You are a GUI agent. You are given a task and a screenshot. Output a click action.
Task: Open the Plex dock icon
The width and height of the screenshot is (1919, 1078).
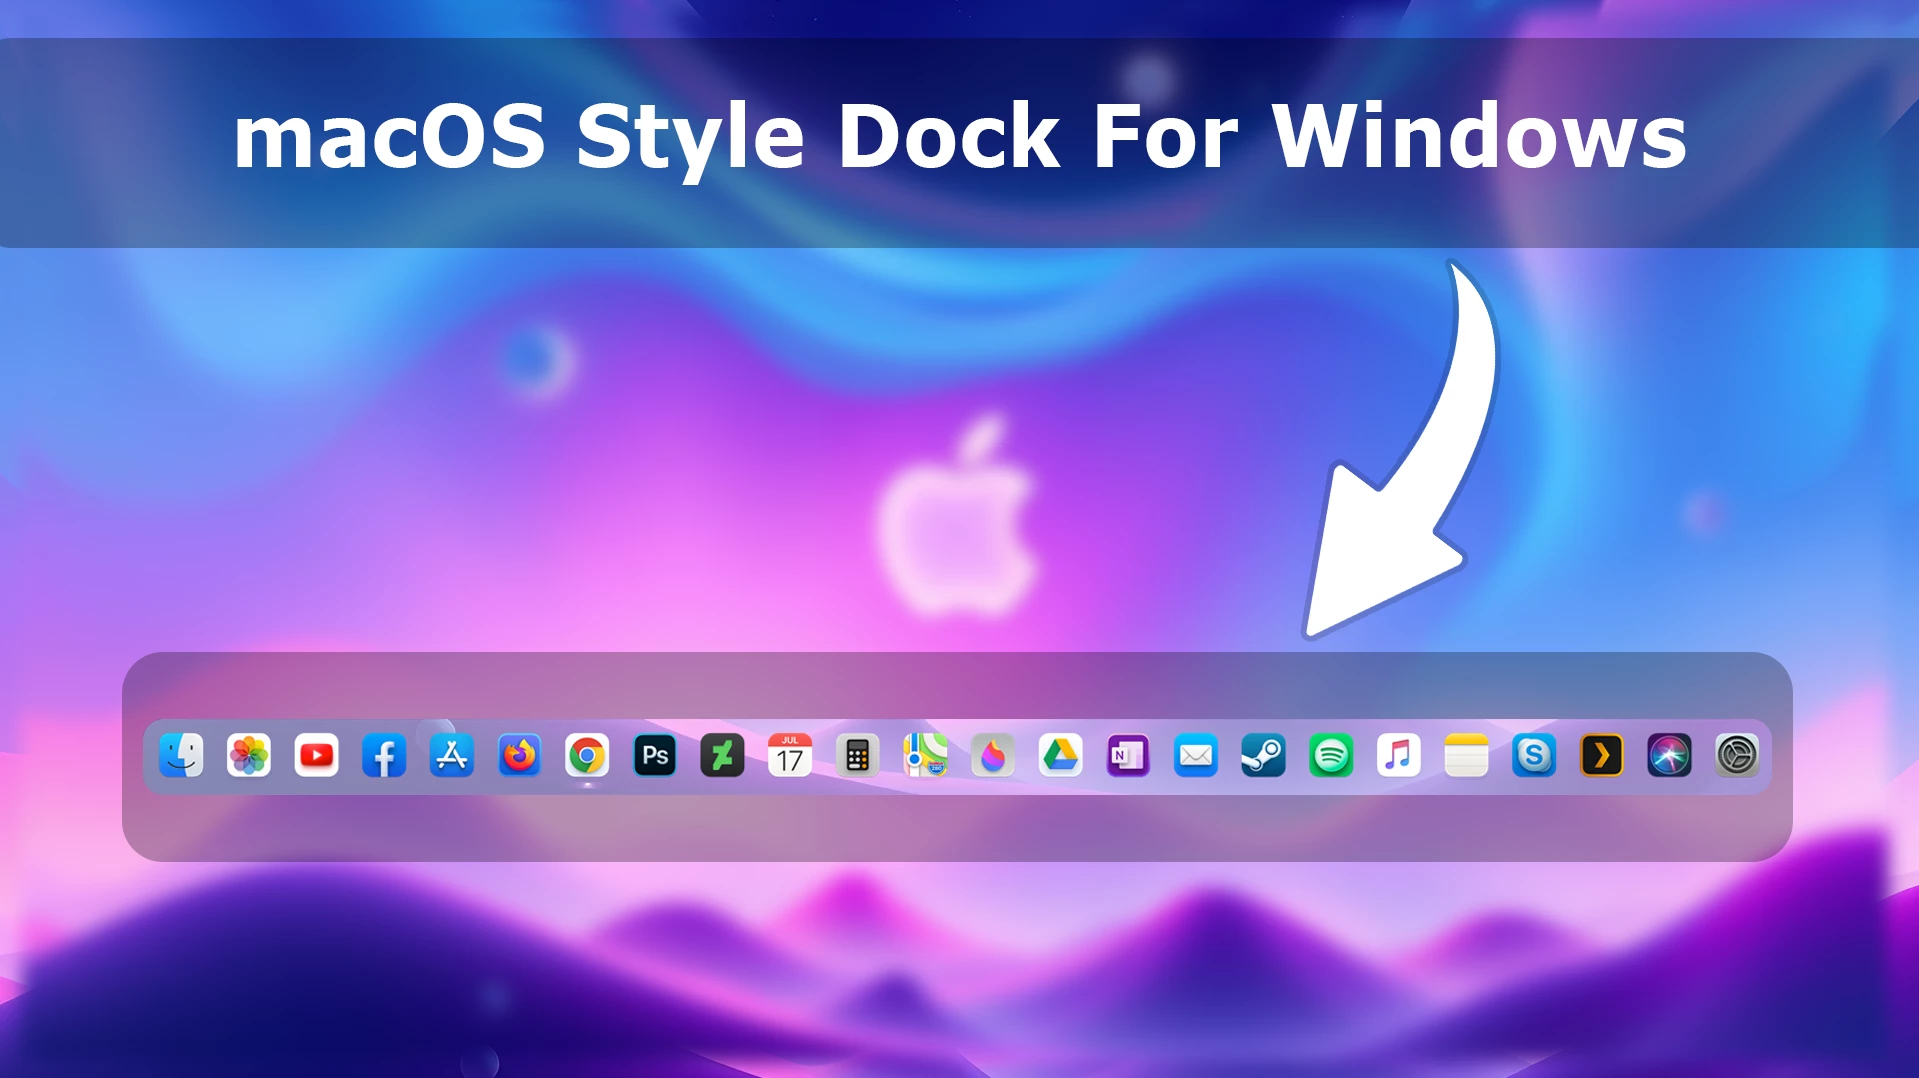(1601, 756)
